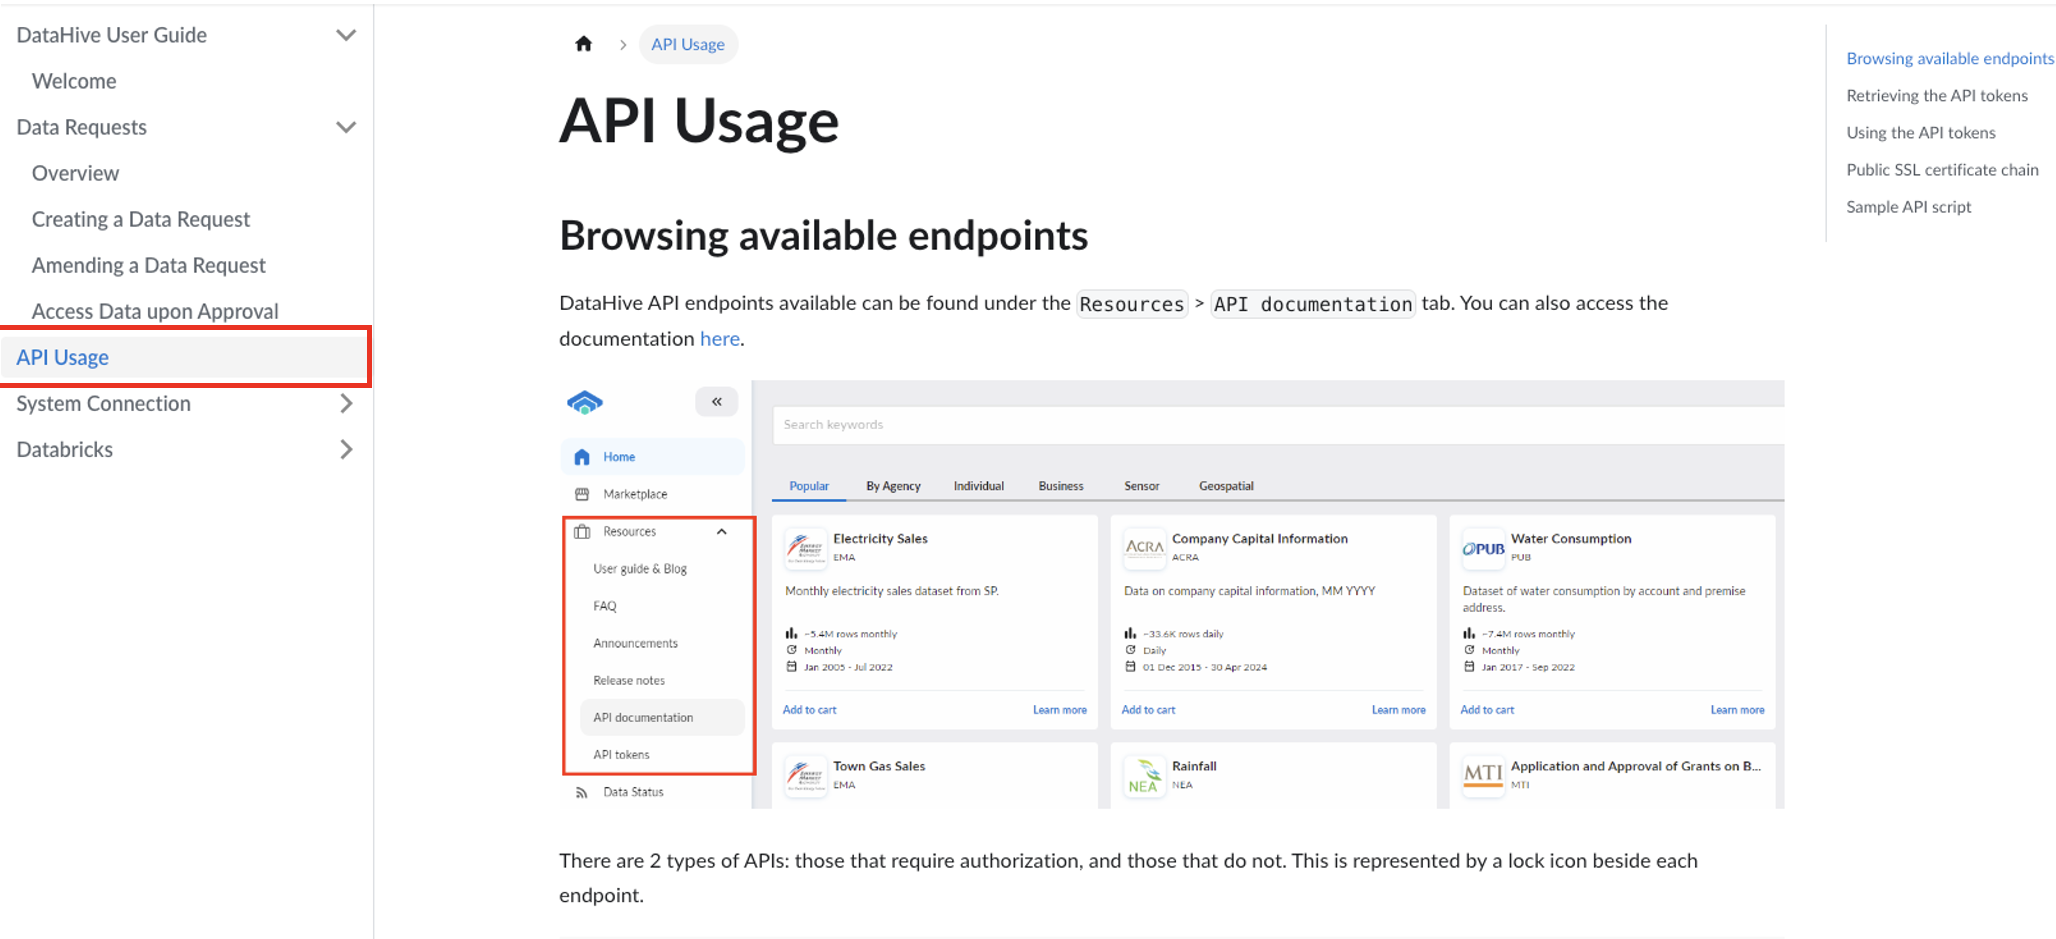Select API Usage in the sidebar
This screenshot has height=939, width=2056.
[186, 357]
